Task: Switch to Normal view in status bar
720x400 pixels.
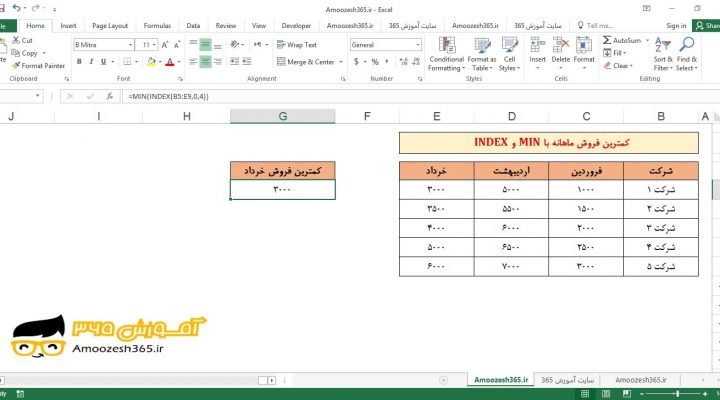Action: point(585,394)
